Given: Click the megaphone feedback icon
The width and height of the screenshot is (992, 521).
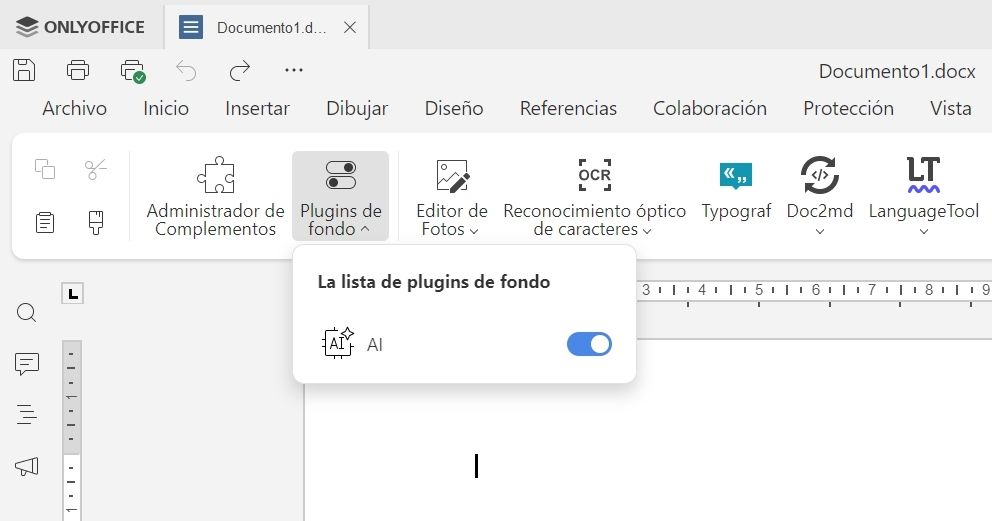Looking at the screenshot, I should pyautogui.click(x=27, y=467).
